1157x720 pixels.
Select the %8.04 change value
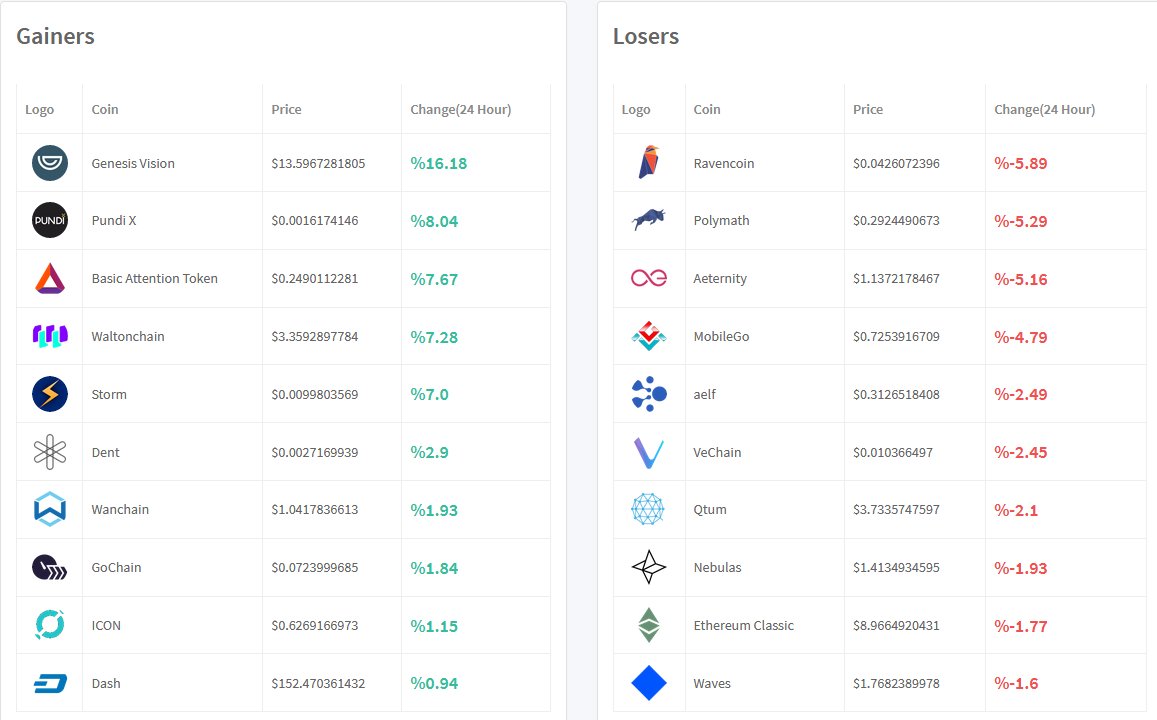point(434,221)
